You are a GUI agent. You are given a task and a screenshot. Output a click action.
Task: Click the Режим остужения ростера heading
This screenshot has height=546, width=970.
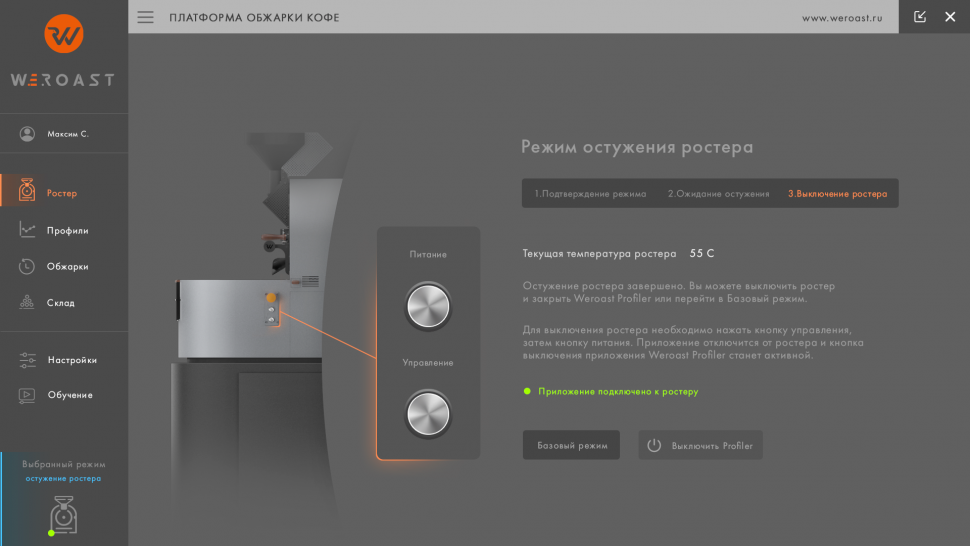coord(637,147)
